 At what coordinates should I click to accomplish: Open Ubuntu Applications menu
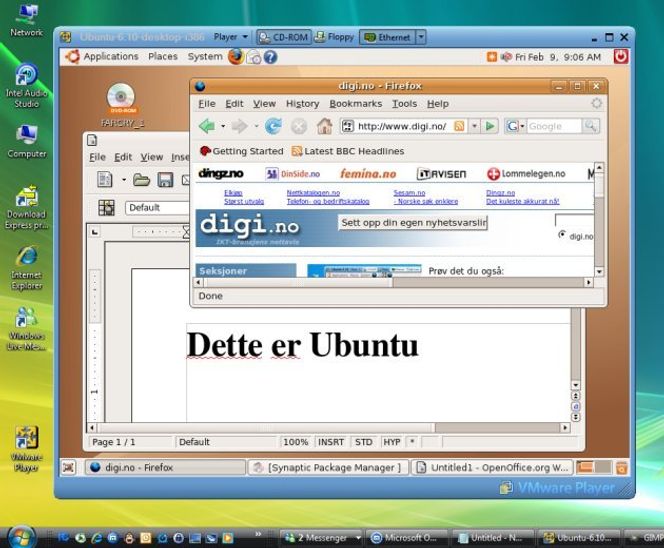tap(111, 56)
